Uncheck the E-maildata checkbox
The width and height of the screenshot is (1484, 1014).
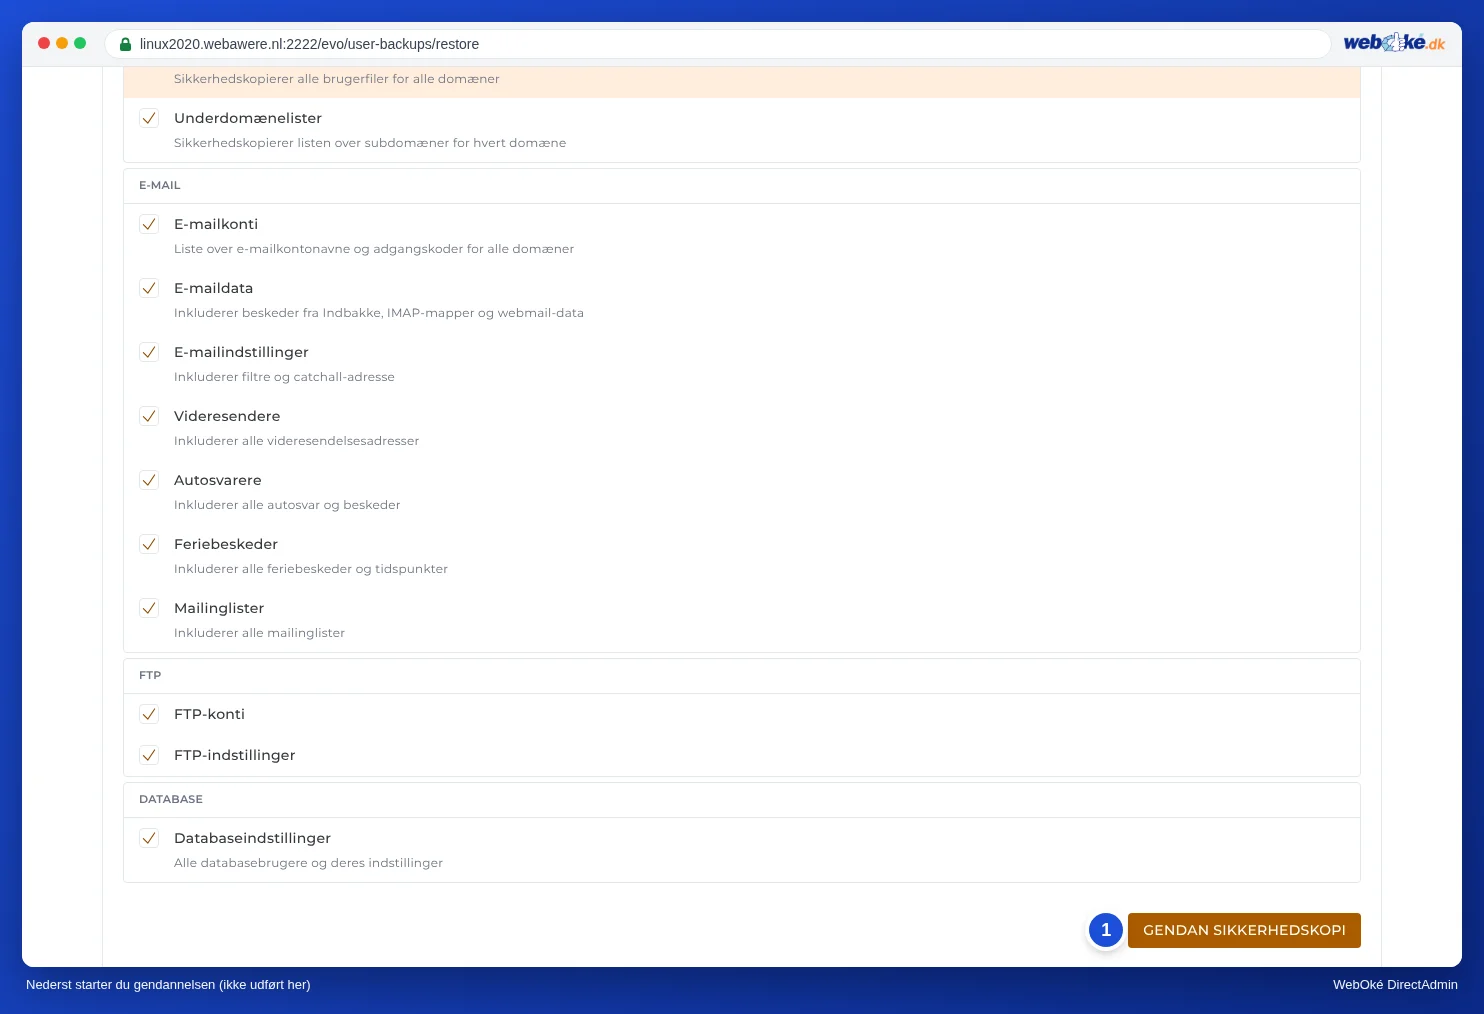(x=149, y=288)
